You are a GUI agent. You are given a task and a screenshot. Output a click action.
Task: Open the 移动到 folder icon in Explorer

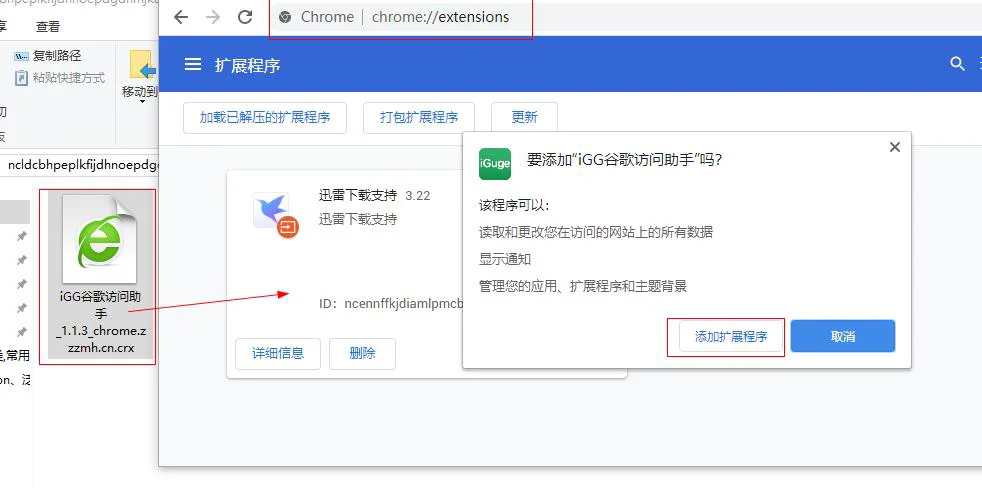click(x=142, y=65)
